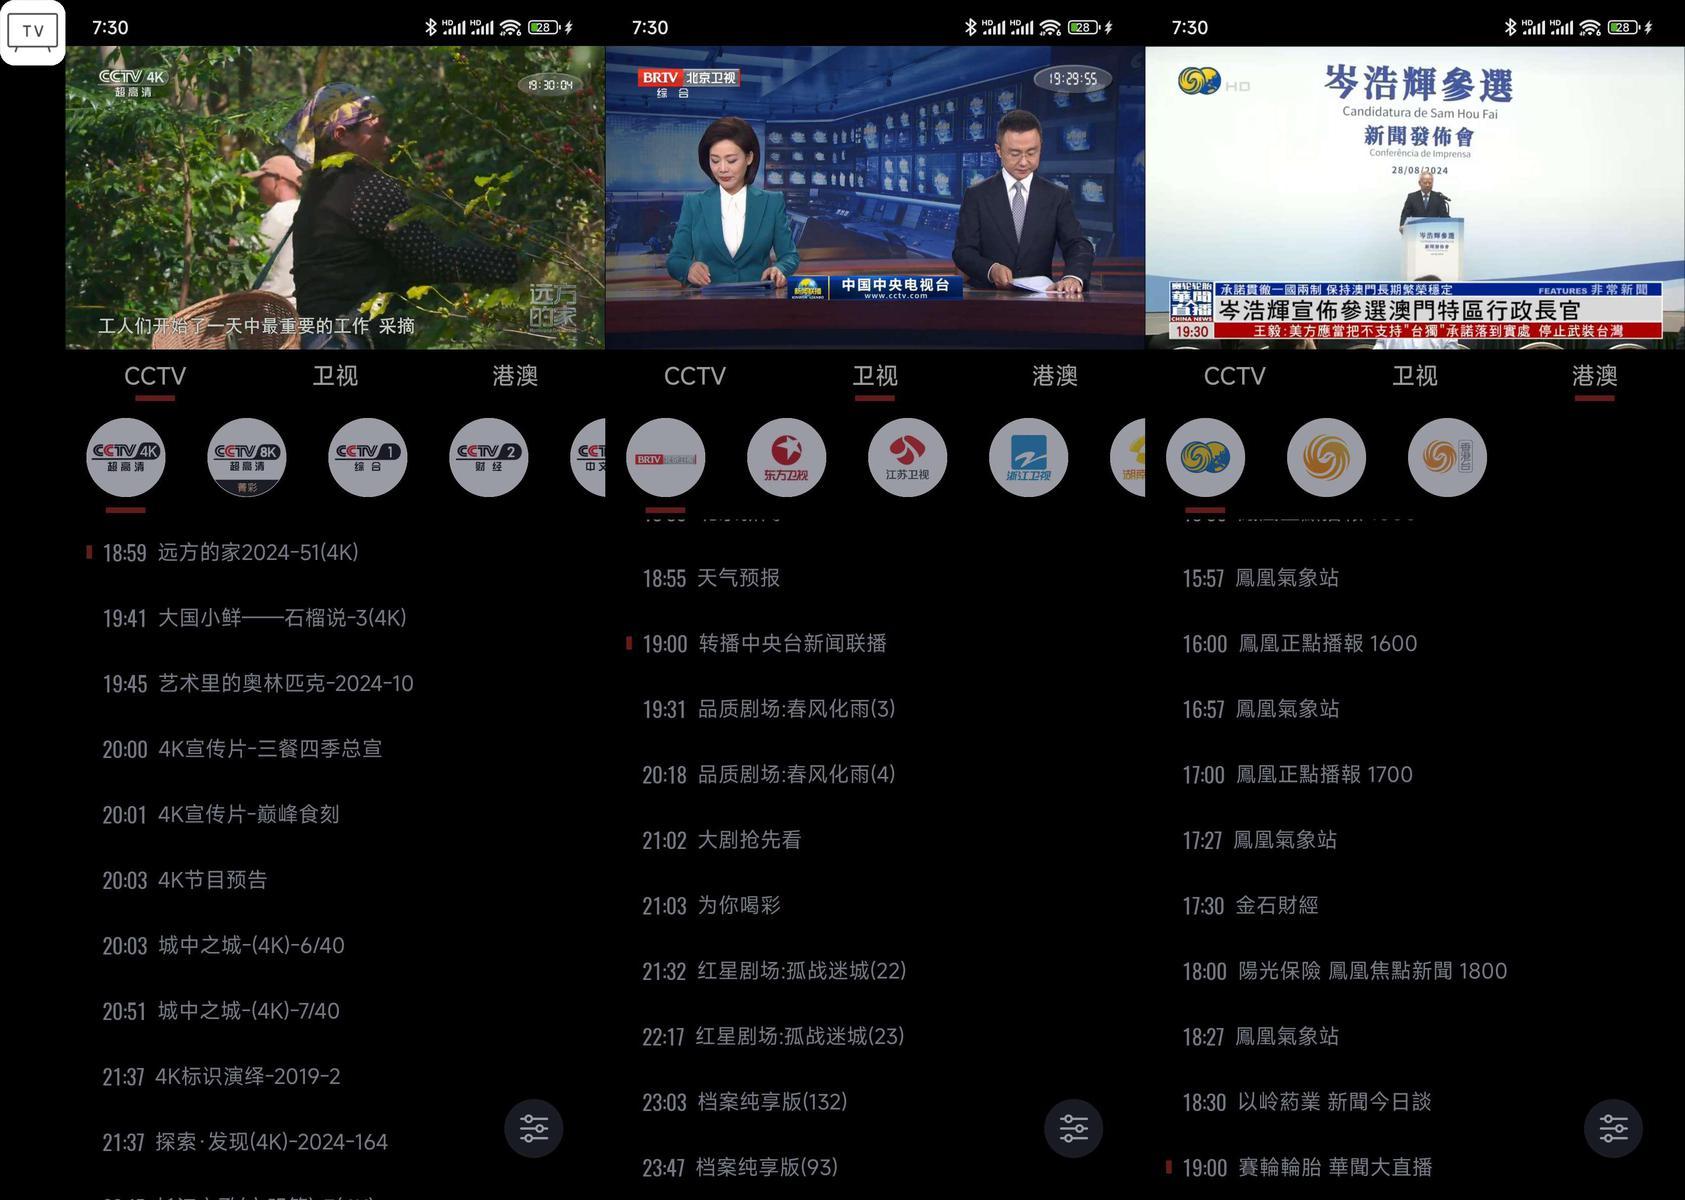This screenshot has width=1685, height=1200.
Task: Select 鳳凰正點播報 1600 program
Action: (x=1300, y=643)
